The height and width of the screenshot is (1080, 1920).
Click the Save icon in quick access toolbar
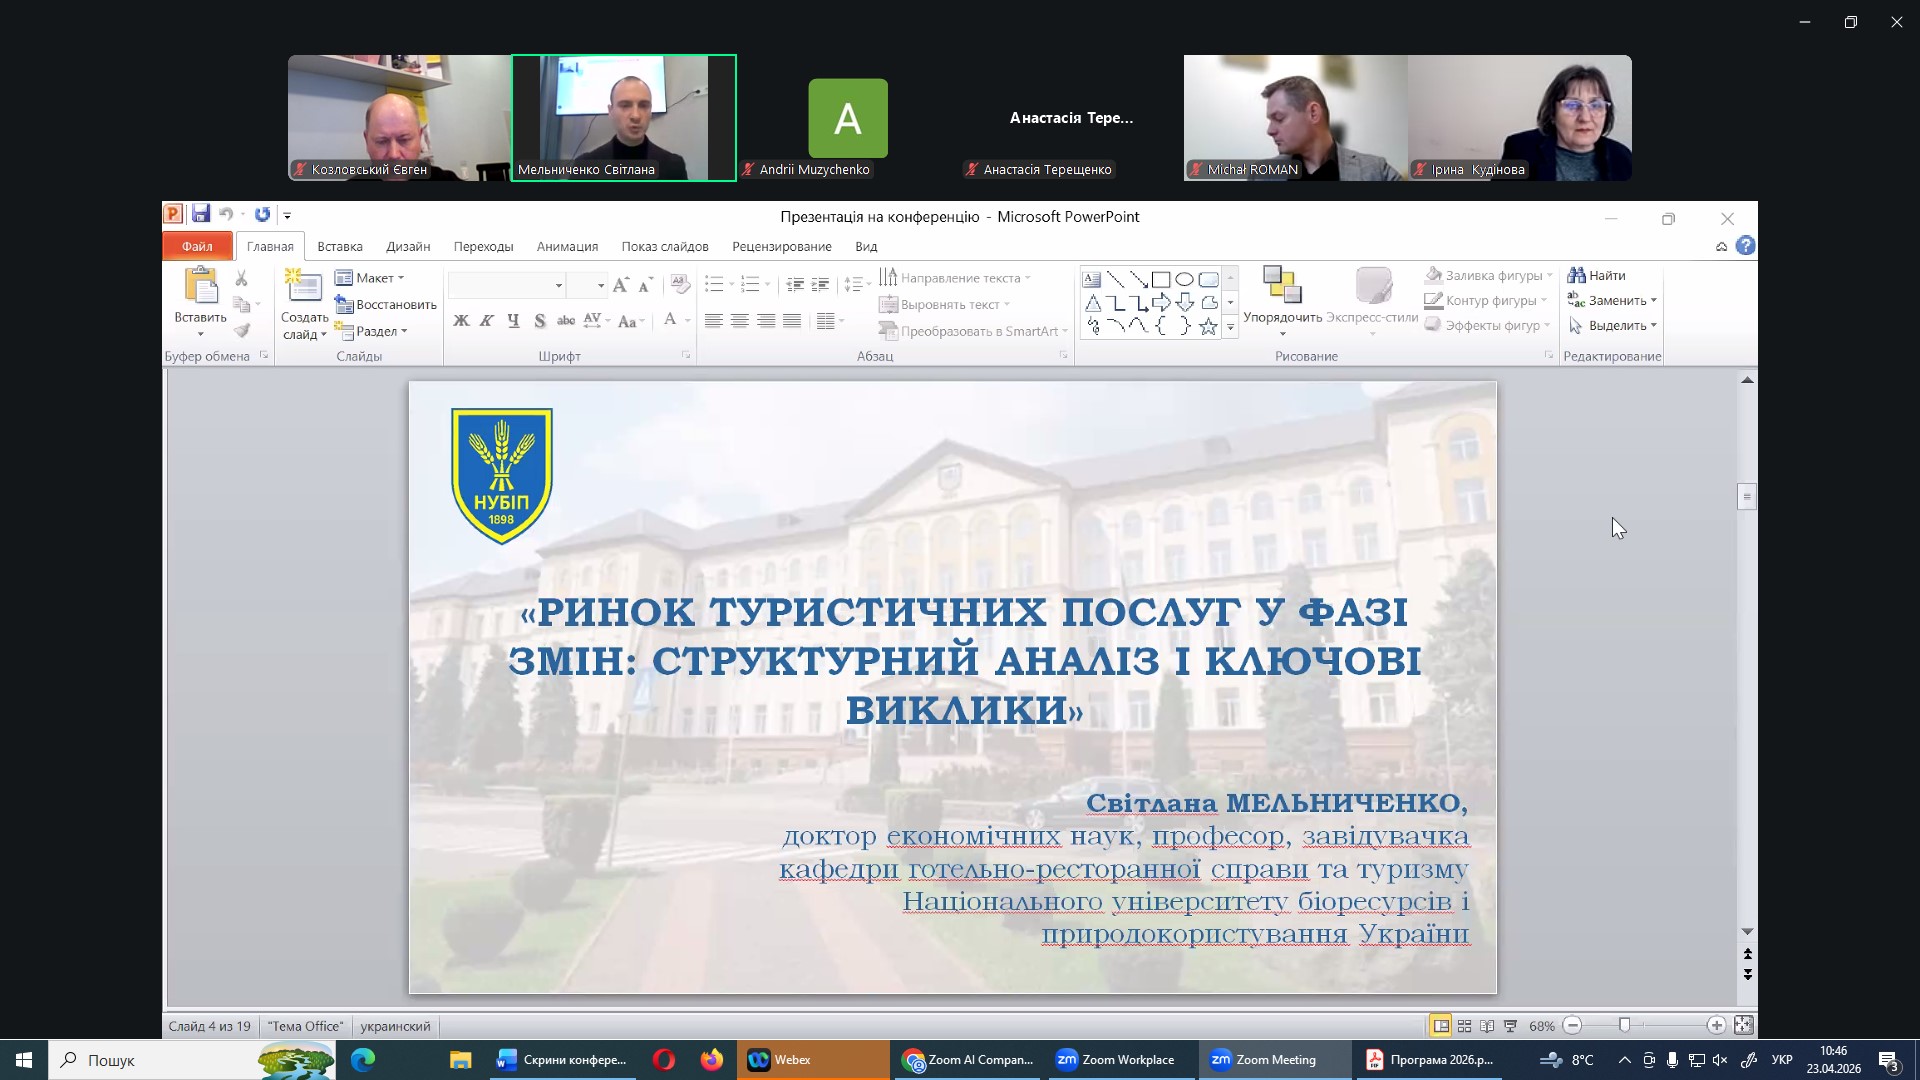[x=201, y=214]
